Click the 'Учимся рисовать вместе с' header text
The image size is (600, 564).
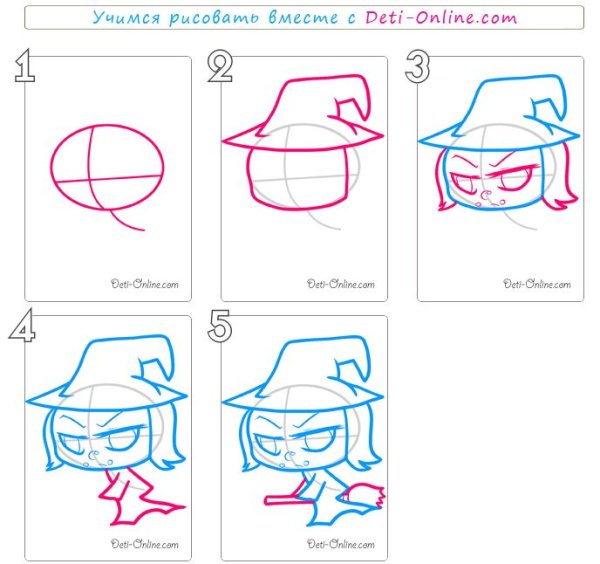224,17
